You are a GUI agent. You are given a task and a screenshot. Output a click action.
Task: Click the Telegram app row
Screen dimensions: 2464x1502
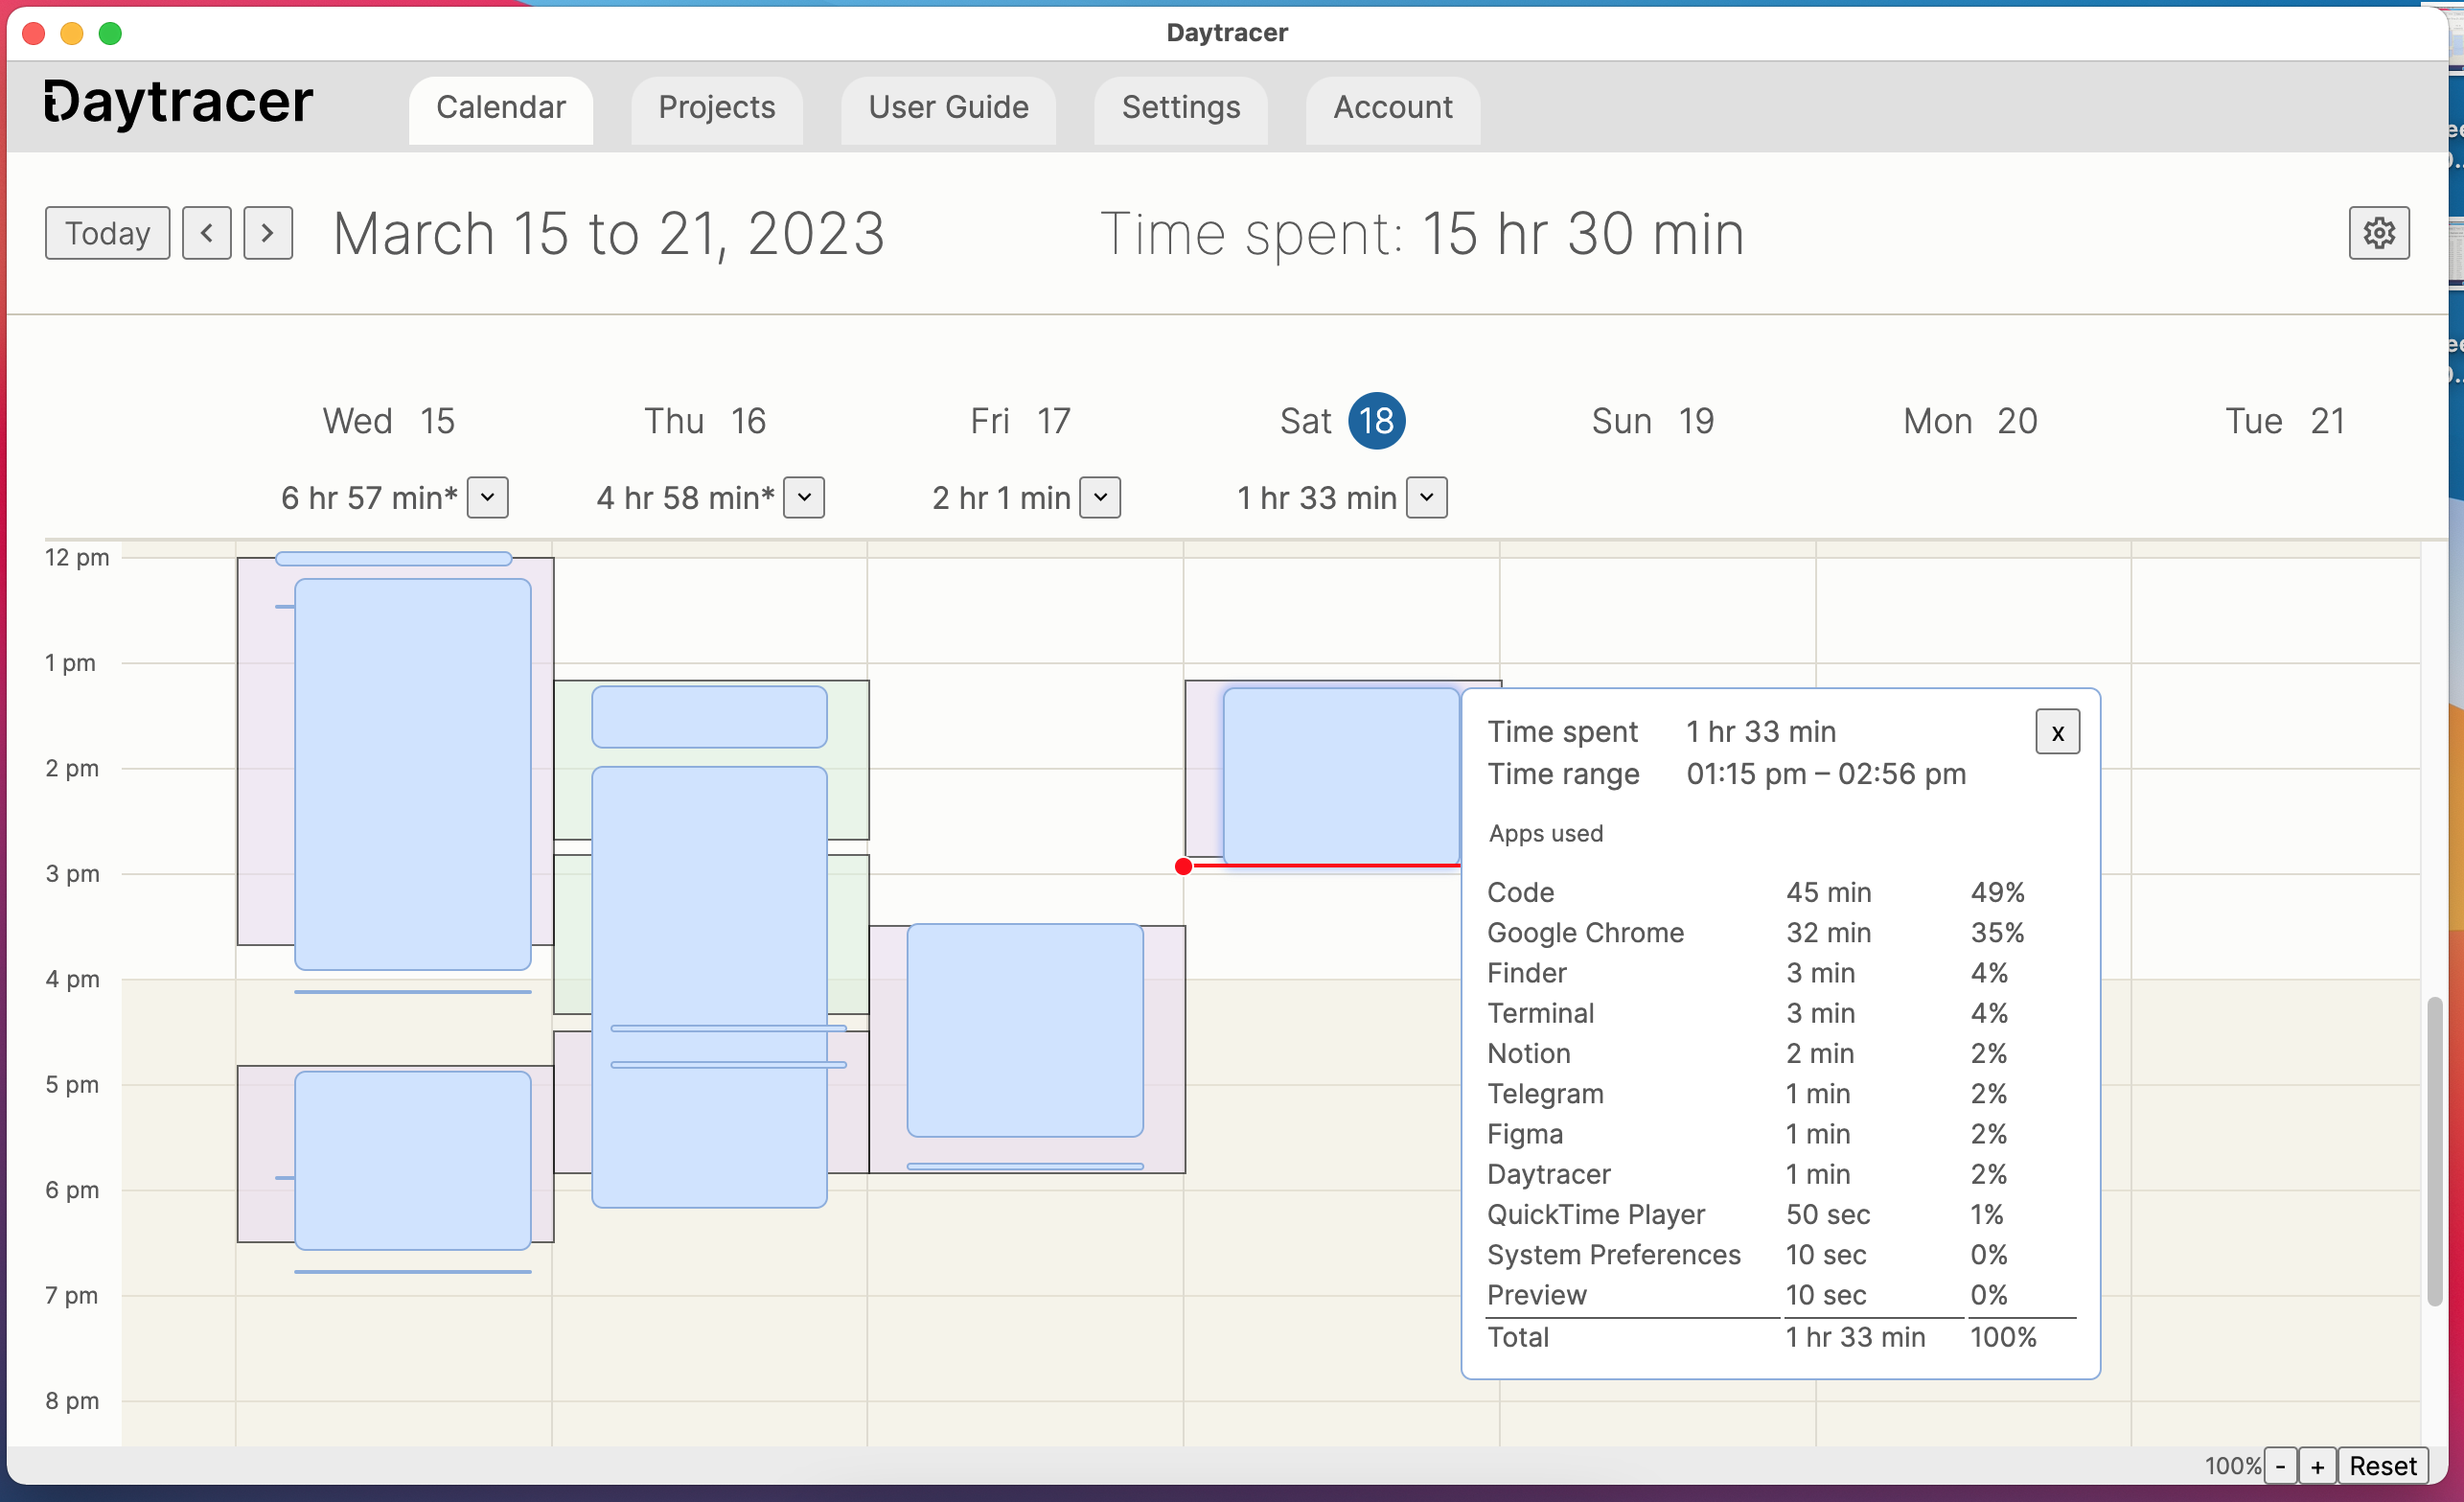point(1780,1093)
